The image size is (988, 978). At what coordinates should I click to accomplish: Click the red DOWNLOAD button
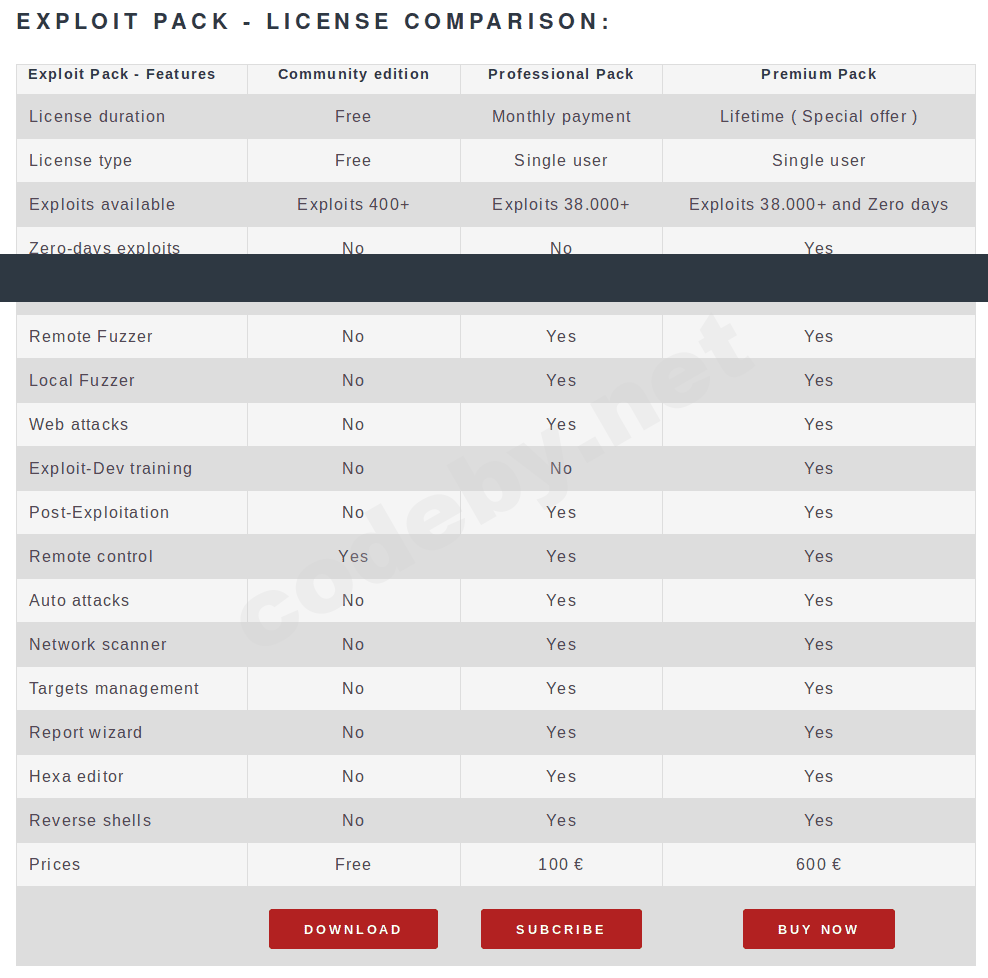tap(353, 929)
